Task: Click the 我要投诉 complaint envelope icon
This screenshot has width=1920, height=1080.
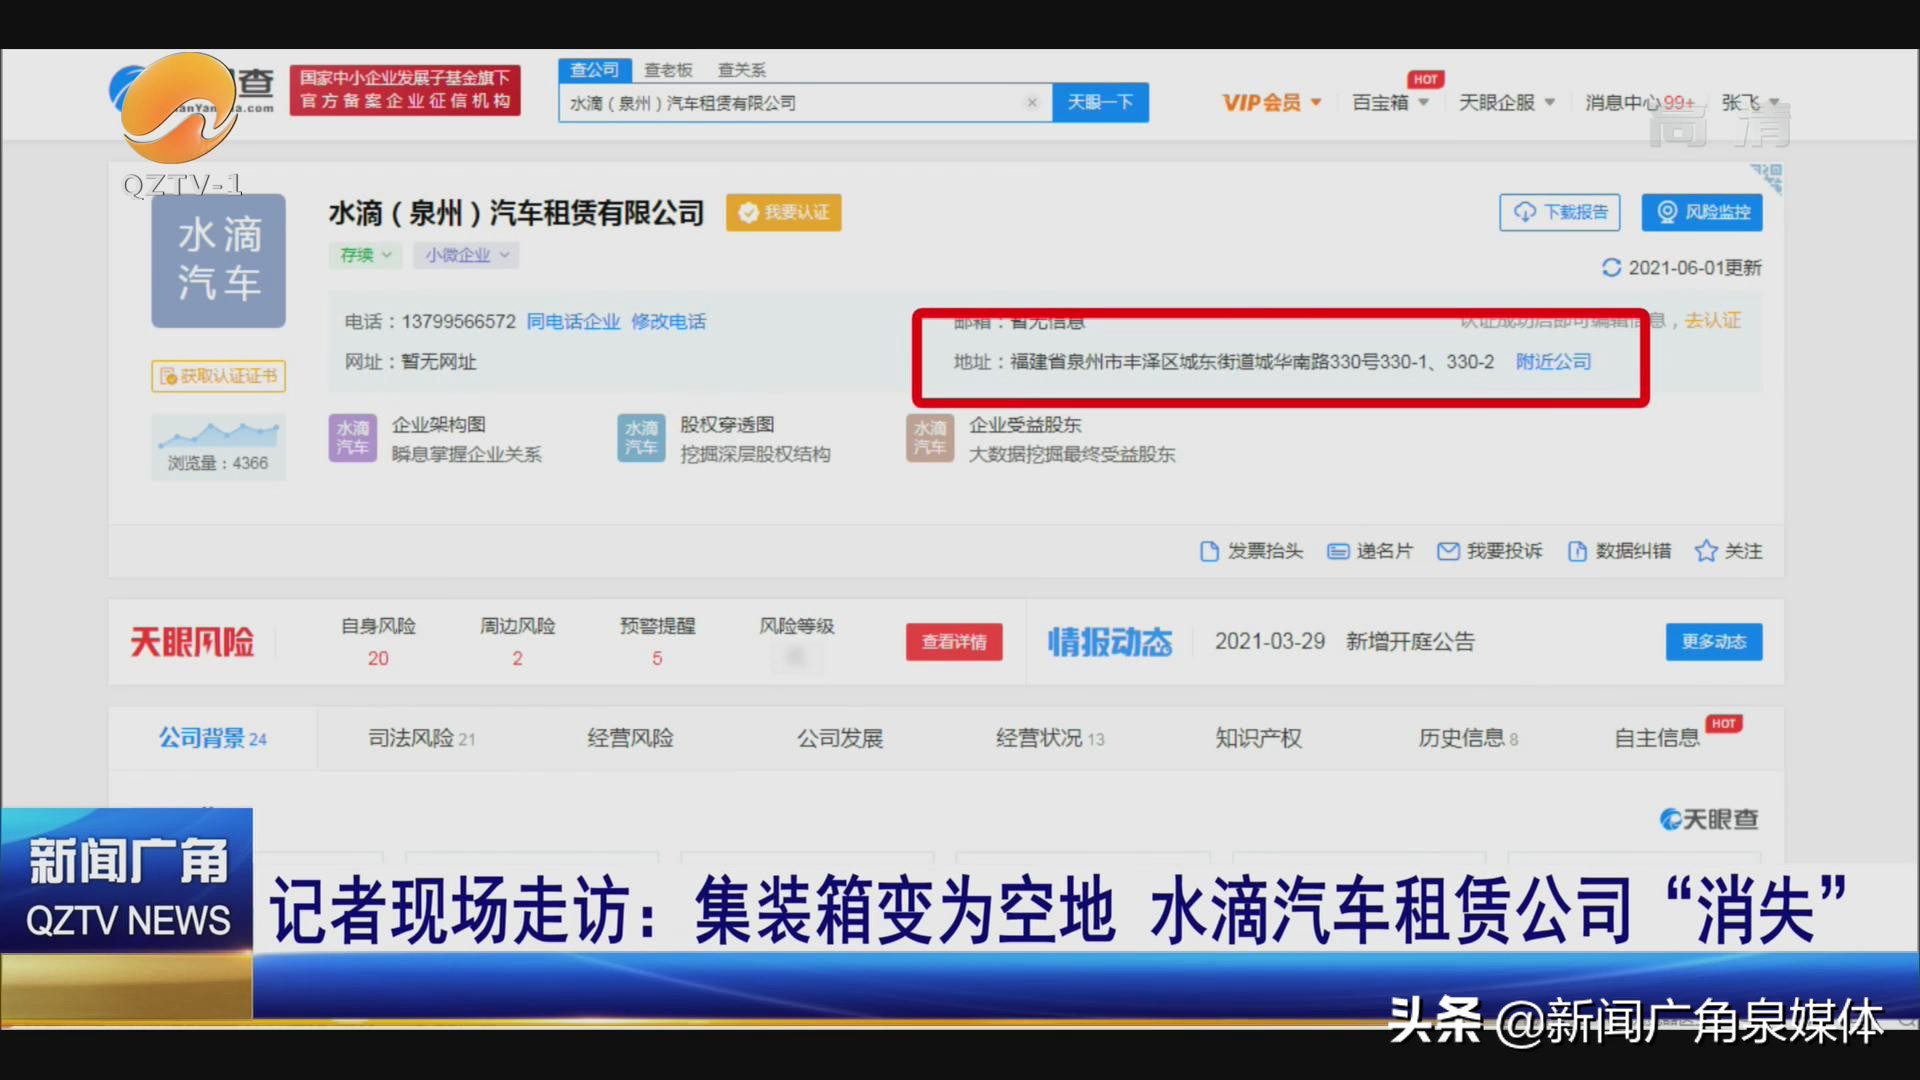Action: tap(1448, 551)
